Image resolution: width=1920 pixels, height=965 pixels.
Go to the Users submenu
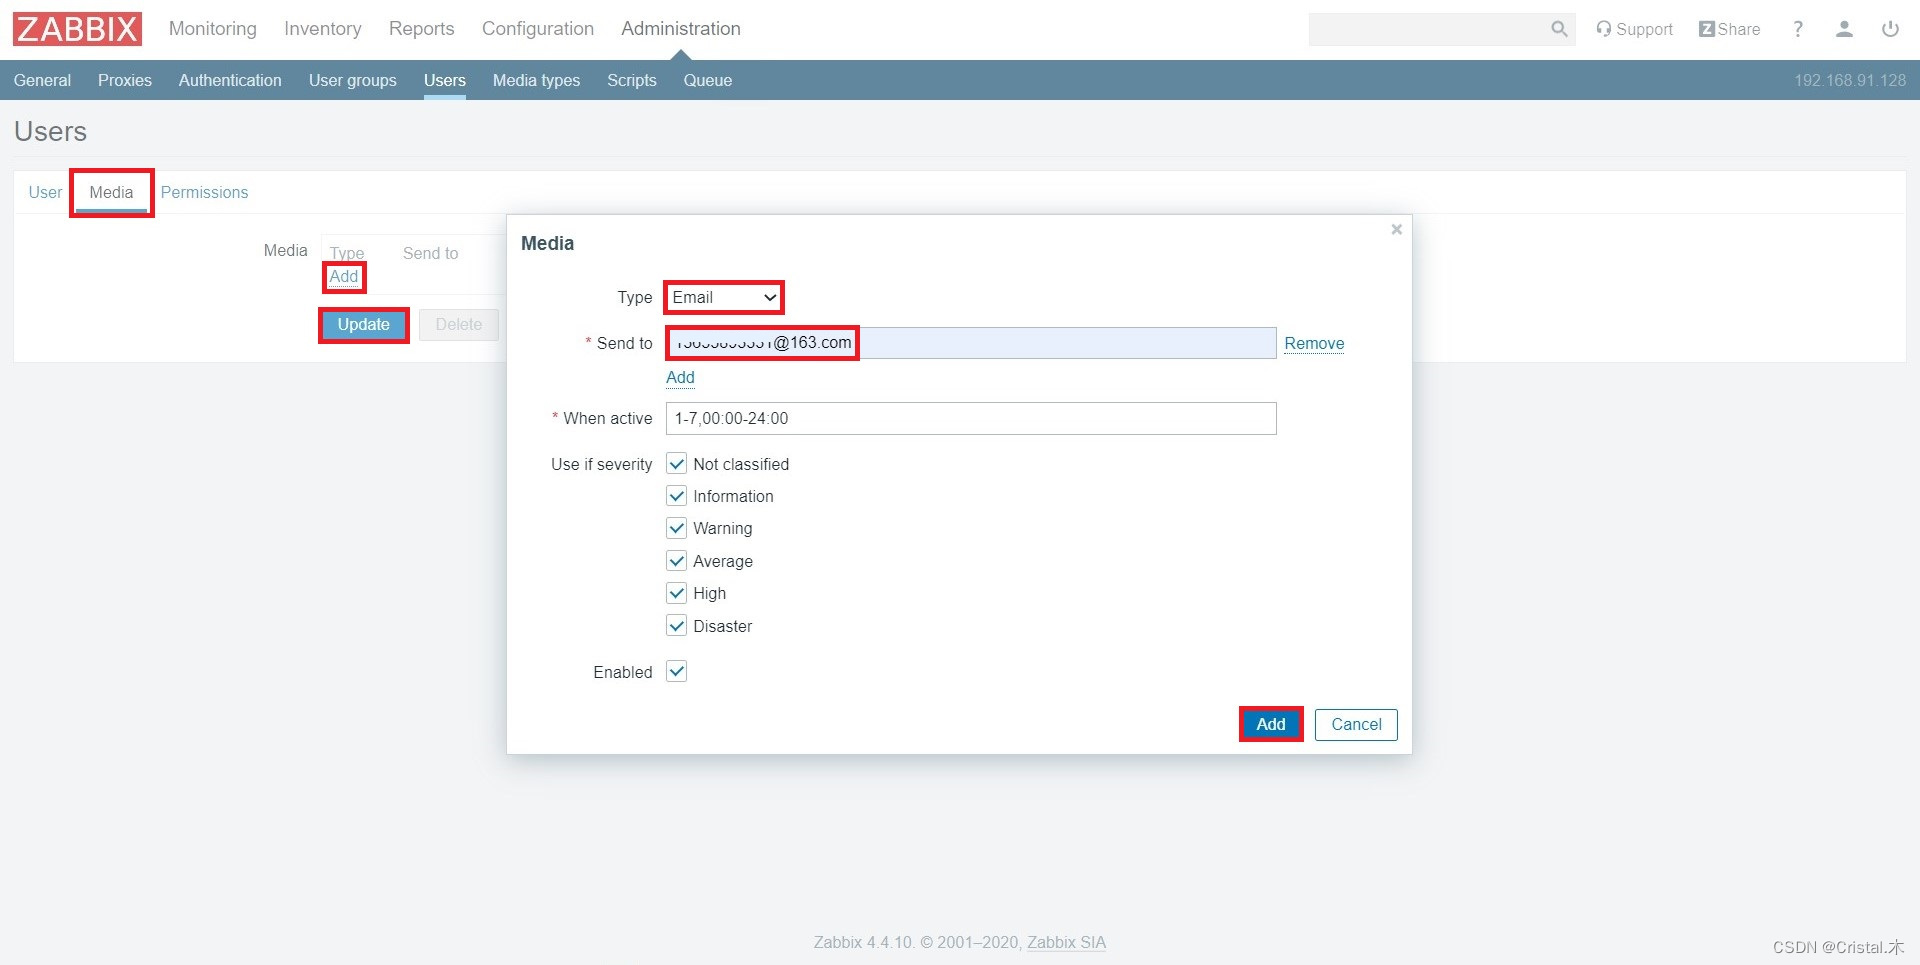[x=445, y=80]
